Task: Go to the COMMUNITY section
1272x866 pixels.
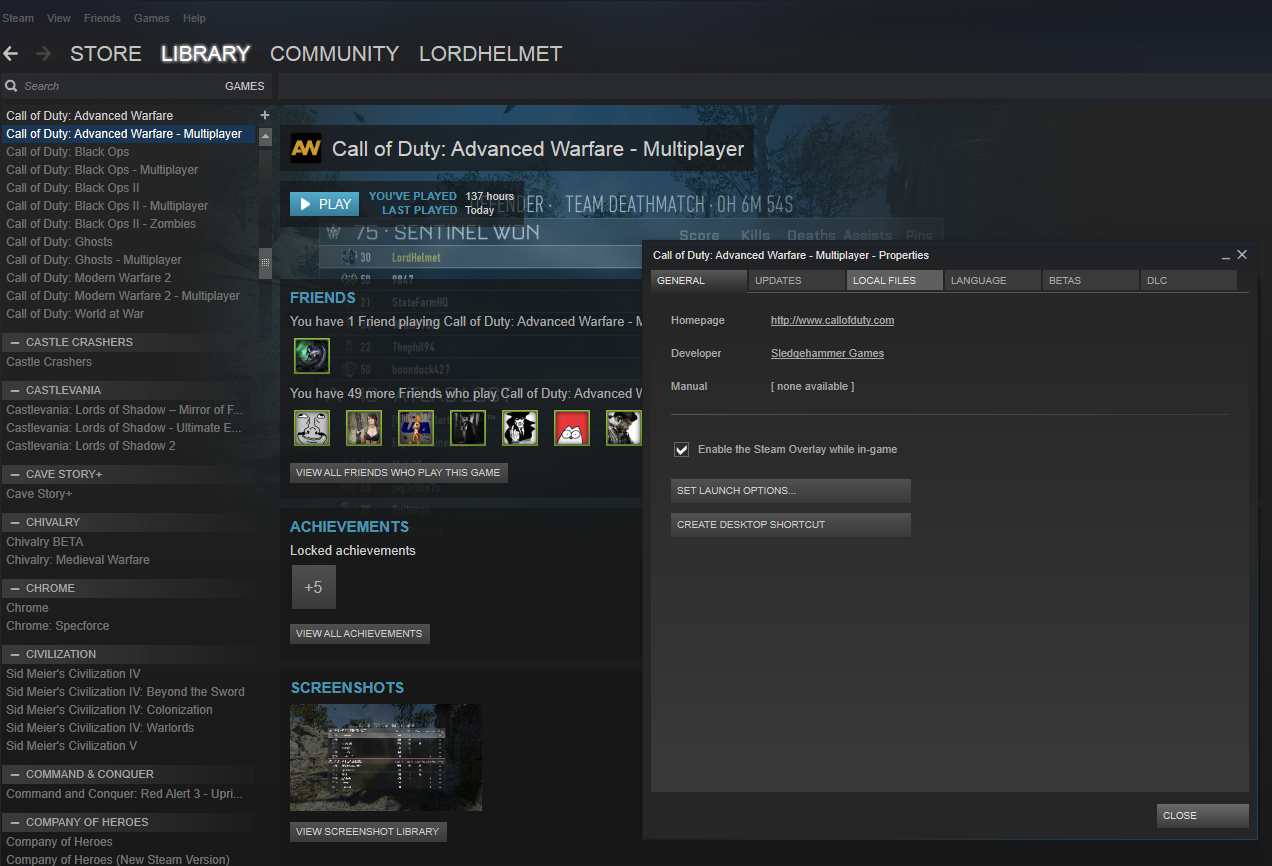Action: 334,54
